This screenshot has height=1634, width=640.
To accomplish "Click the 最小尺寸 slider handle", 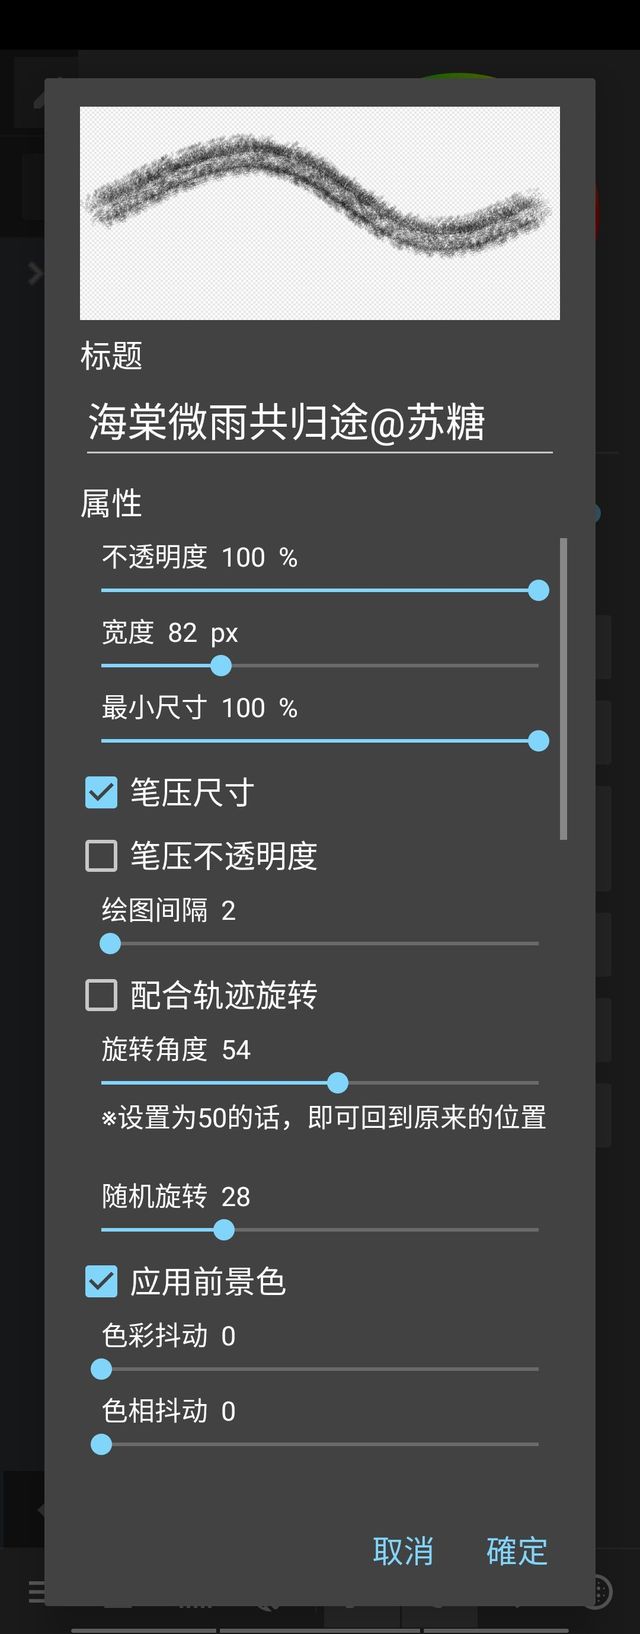I will coord(538,741).
